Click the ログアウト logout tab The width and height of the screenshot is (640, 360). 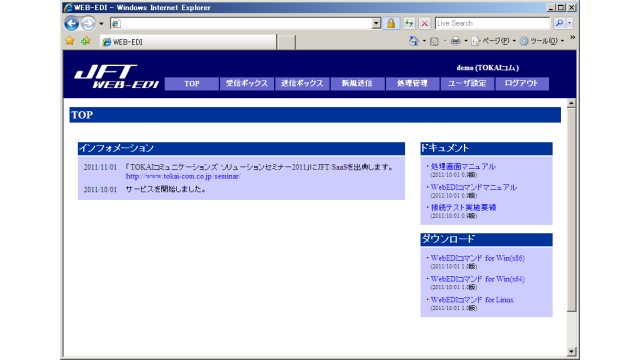[522, 84]
